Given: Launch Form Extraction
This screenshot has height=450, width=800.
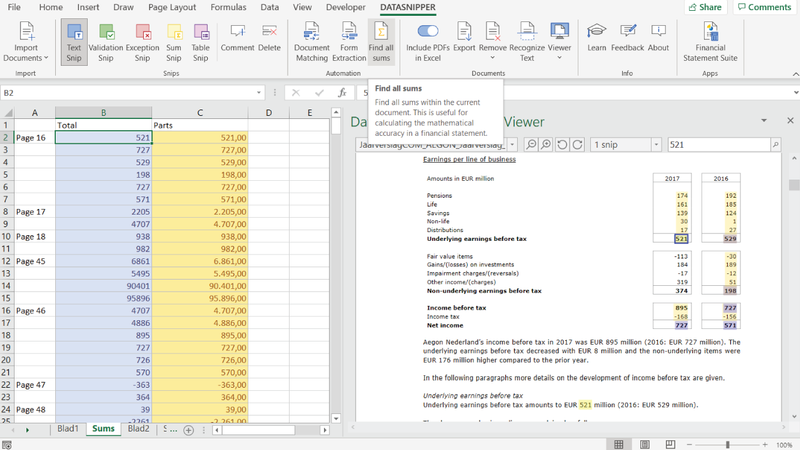Looking at the screenshot, I should 349,40.
